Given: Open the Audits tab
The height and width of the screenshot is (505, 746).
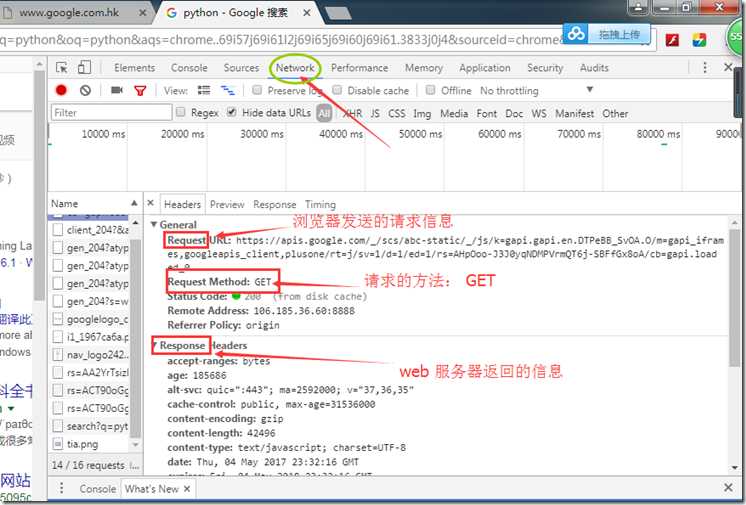Looking at the screenshot, I should point(594,68).
